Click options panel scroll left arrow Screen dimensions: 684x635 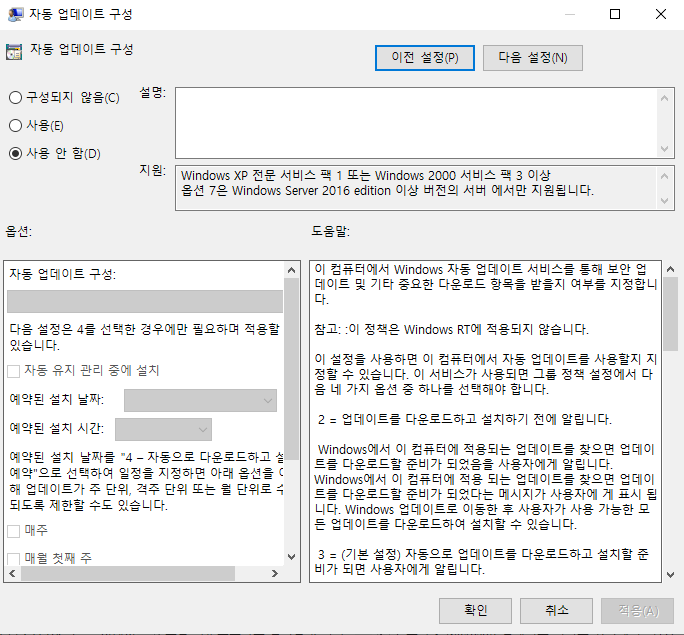tap(12, 574)
